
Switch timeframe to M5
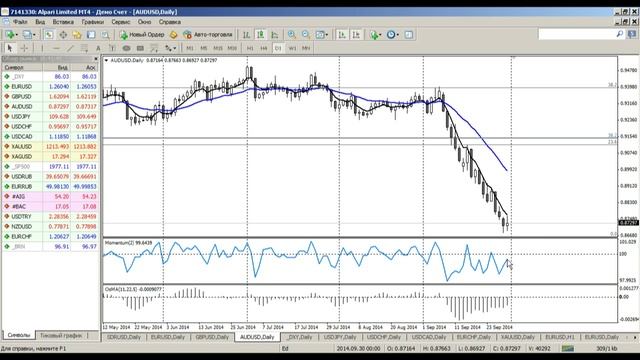[204, 48]
